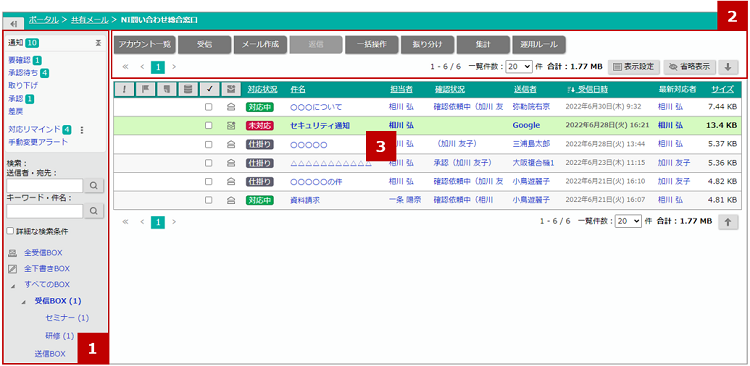Click sender Google in list
This screenshot has height=366, width=750.
526,125
